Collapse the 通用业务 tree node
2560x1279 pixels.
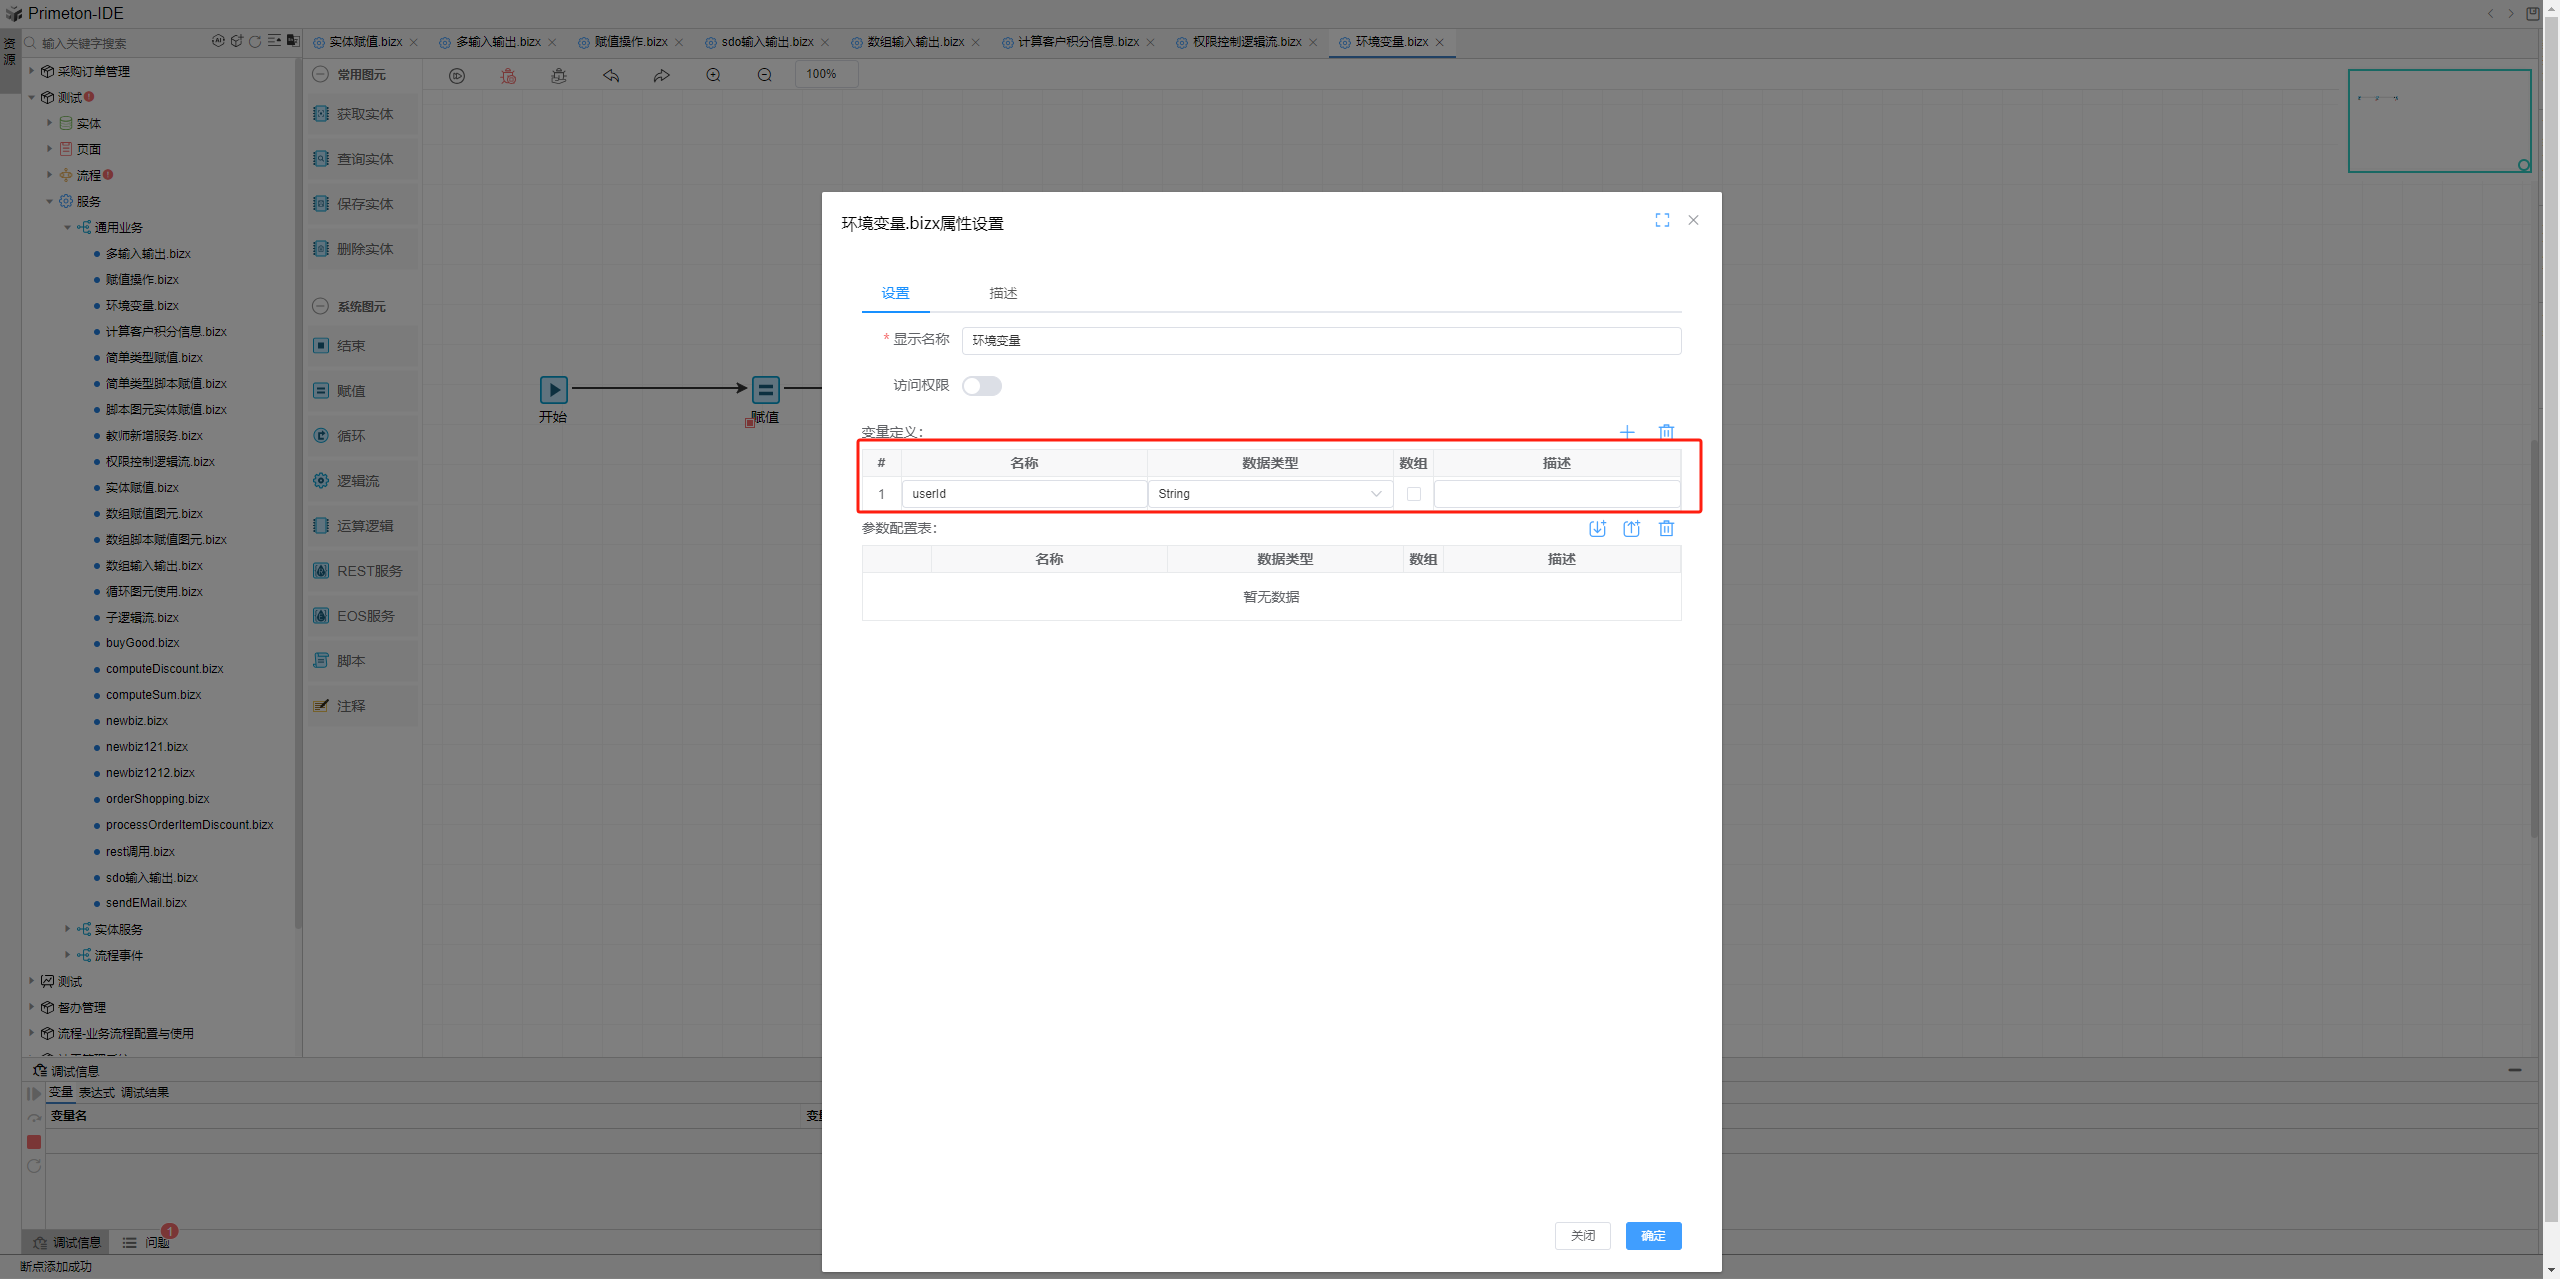click(x=68, y=227)
